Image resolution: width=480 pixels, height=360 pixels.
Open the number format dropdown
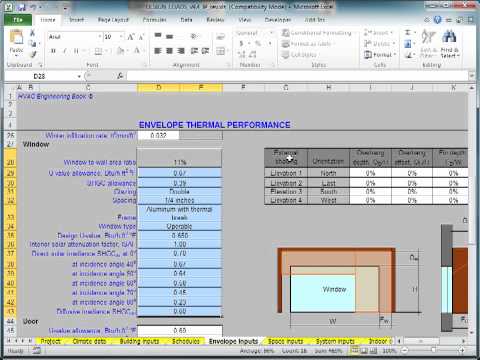pyautogui.click(x=271, y=33)
